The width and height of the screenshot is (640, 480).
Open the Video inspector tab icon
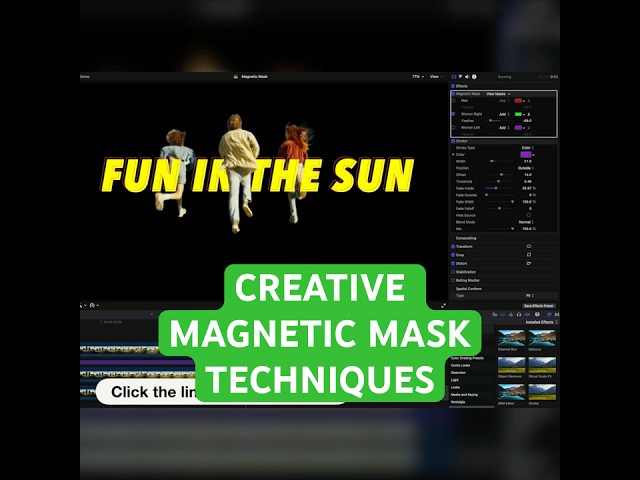coord(453,77)
